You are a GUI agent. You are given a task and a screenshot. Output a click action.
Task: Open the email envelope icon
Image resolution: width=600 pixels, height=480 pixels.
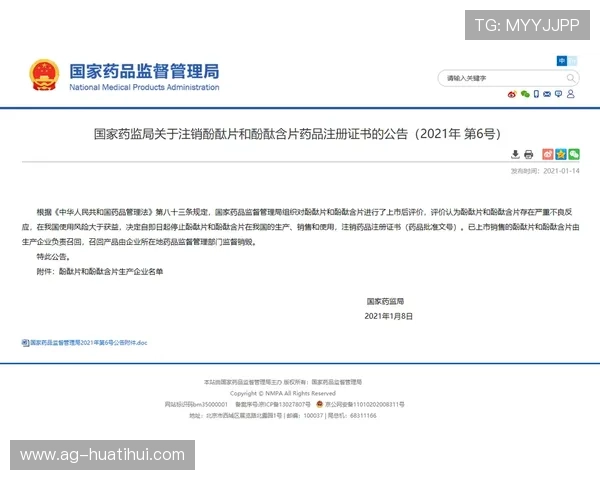click(547, 94)
